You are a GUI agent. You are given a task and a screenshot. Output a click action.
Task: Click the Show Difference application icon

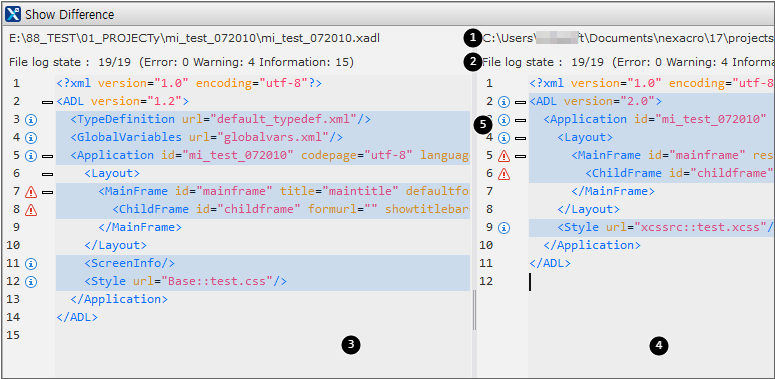(x=13, y=14)
